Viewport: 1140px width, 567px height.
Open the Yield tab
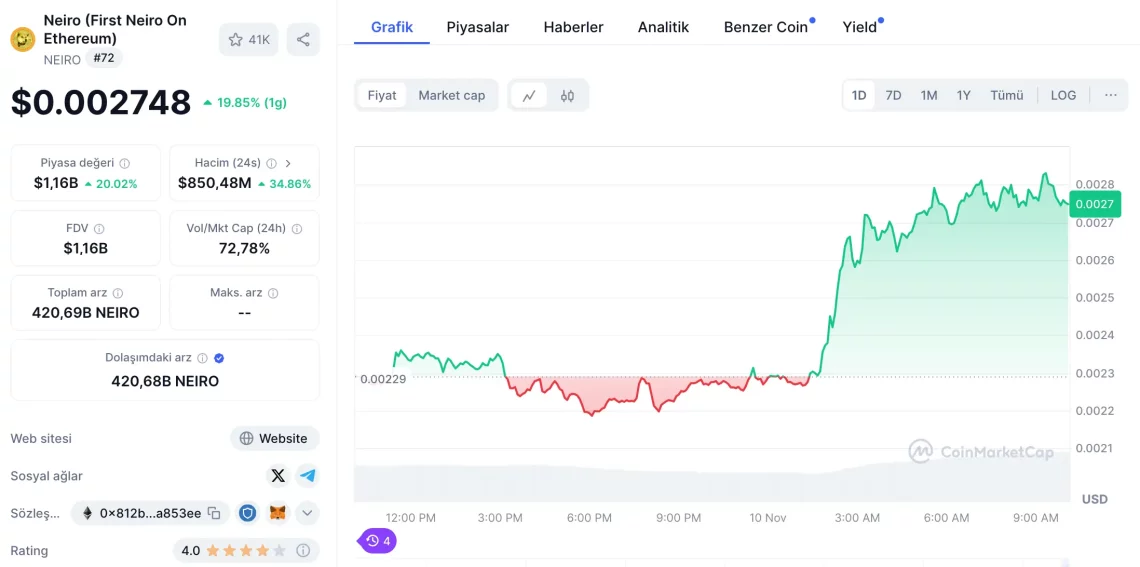[x=860, y=28]
